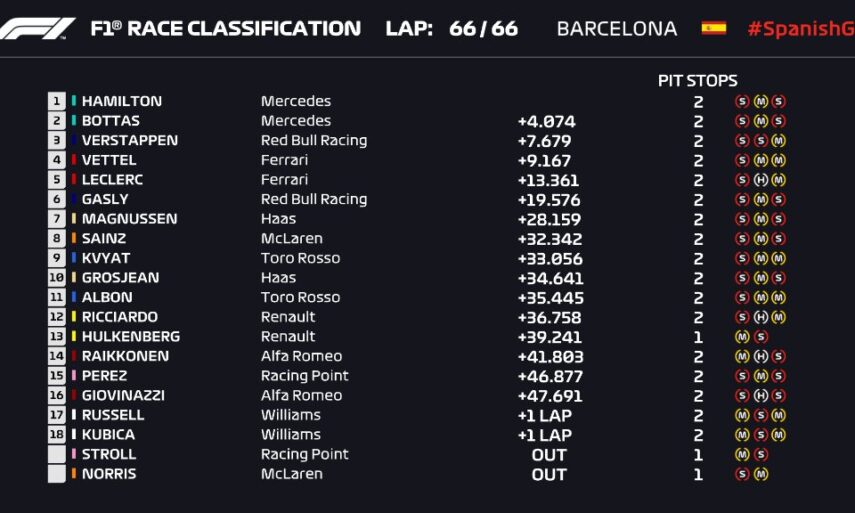Click the Spanish flag icon
Screen dimensions: 855x513
713,28
